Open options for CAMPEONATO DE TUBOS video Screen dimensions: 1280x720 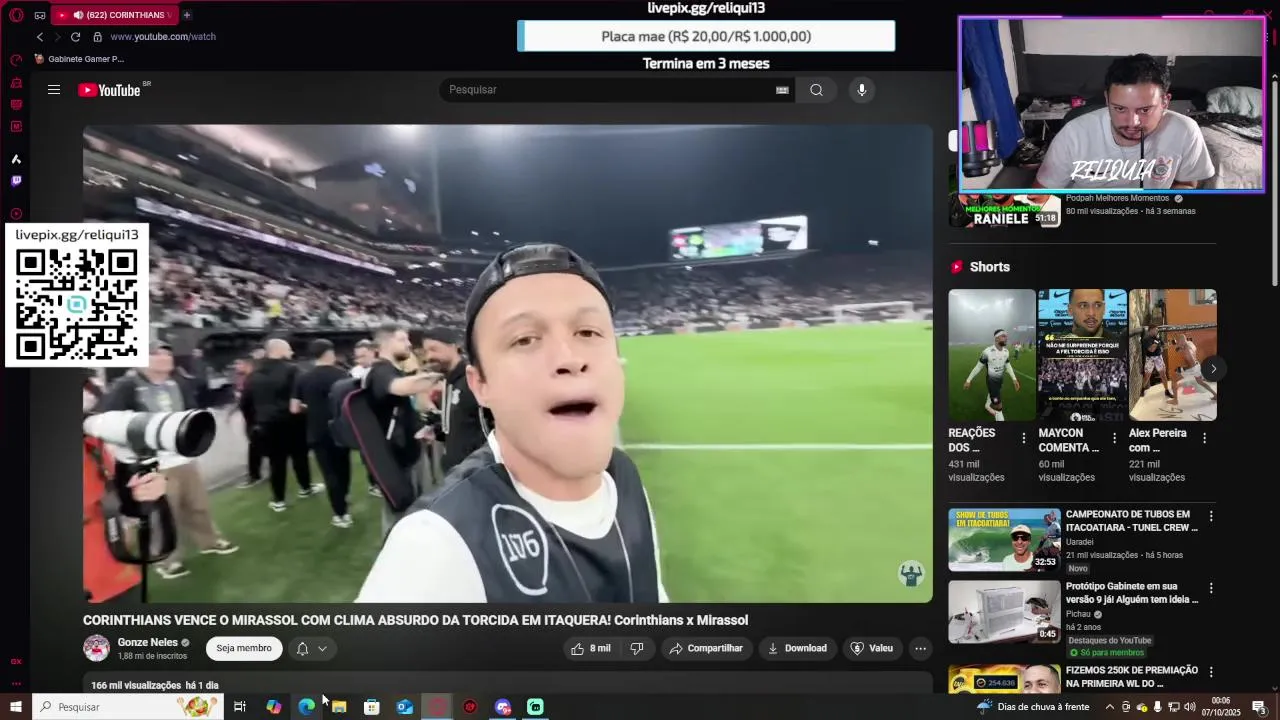click(1211, 517)
